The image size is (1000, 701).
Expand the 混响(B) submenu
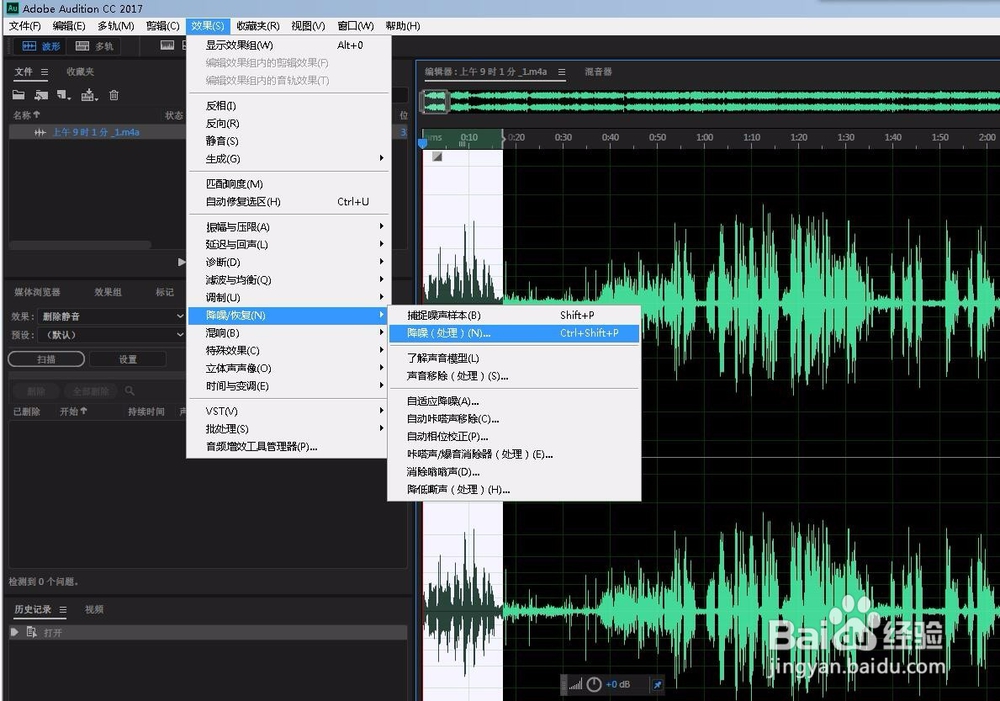(x=288, y=333)
